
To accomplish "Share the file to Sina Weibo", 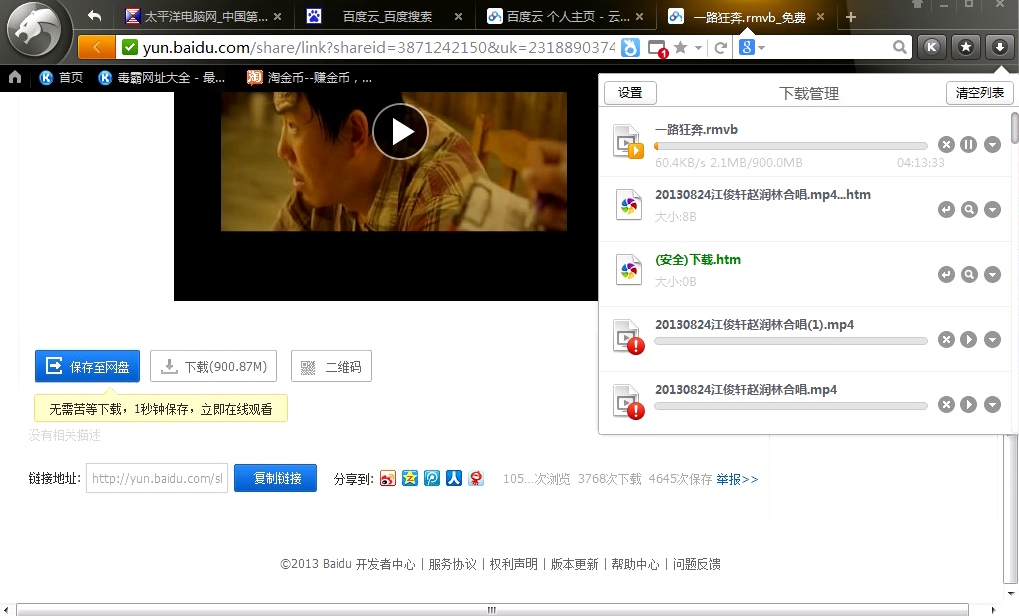I will pos(388,478).
